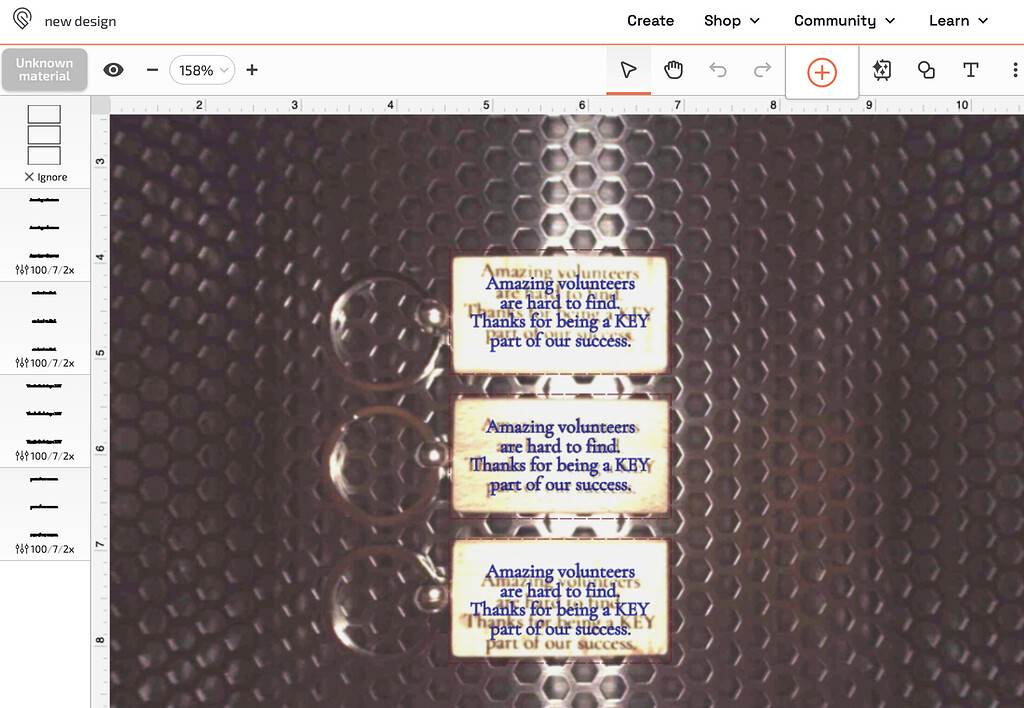Zoom out with the minus button

pos(152,70)
